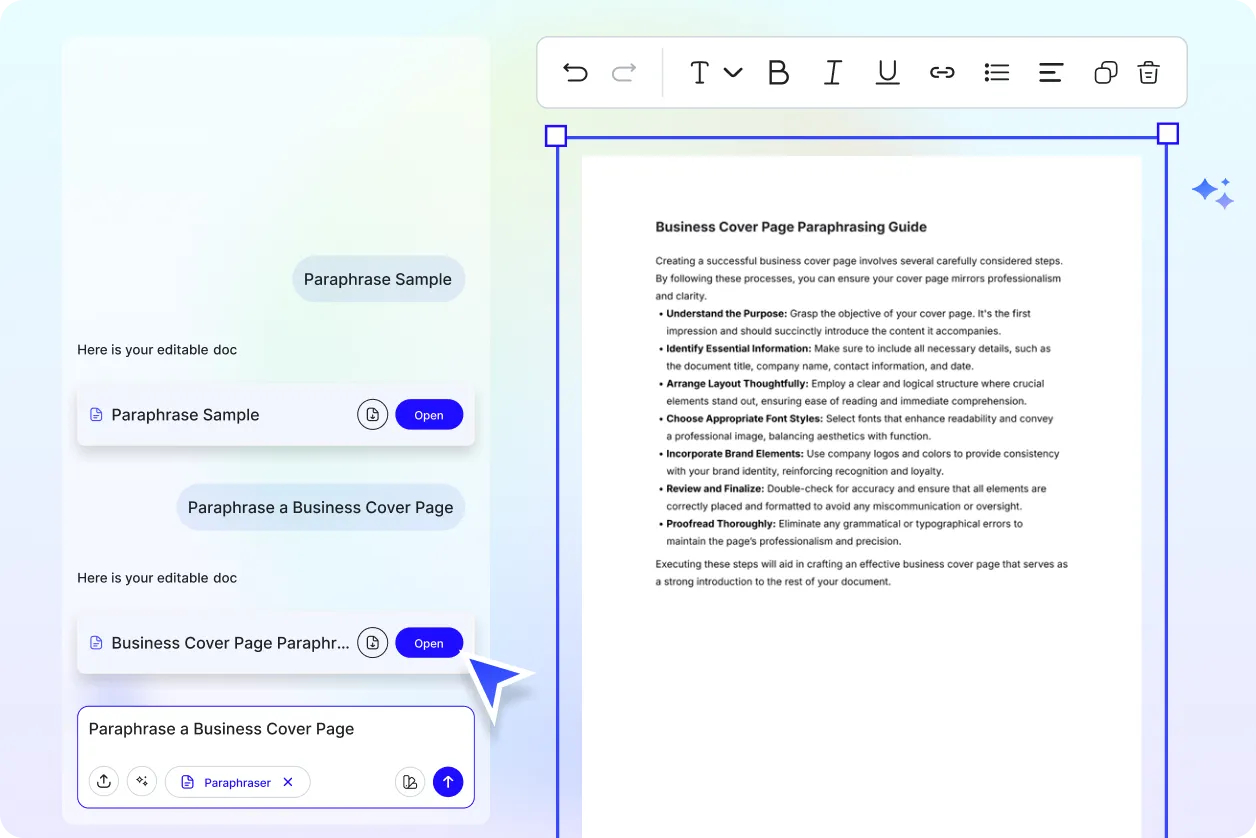Click the export icon beside Business Cover Page
Viewport: 1256px width, 838px height.
pyautogui.click(x=372, y=642)
